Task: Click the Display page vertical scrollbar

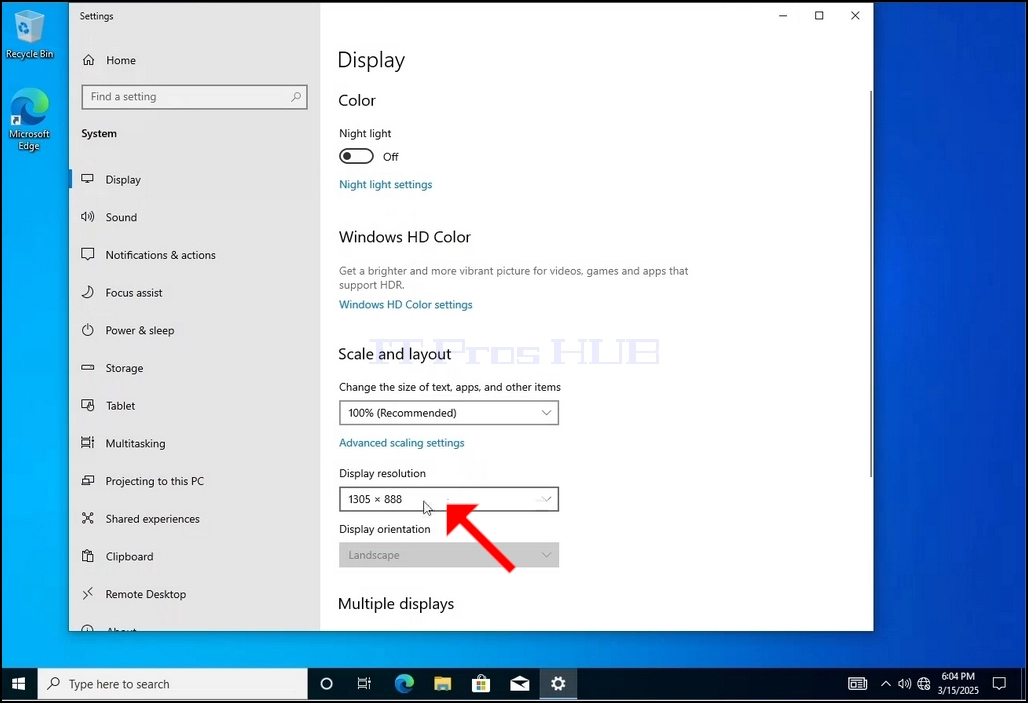Action: (871, 283)
